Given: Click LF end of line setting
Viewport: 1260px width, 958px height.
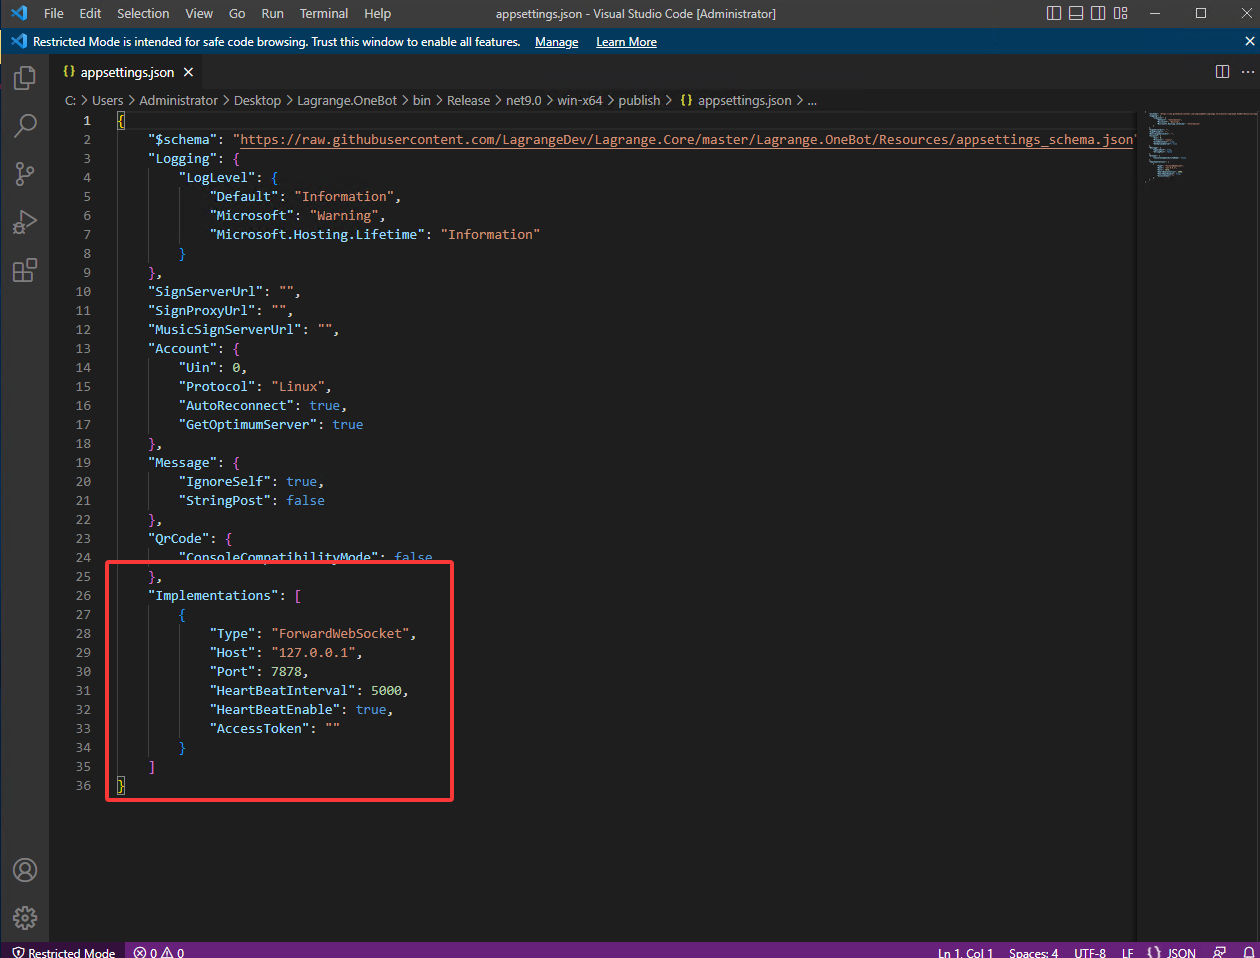Looking at the screenshot, I should click(1127, 952).
